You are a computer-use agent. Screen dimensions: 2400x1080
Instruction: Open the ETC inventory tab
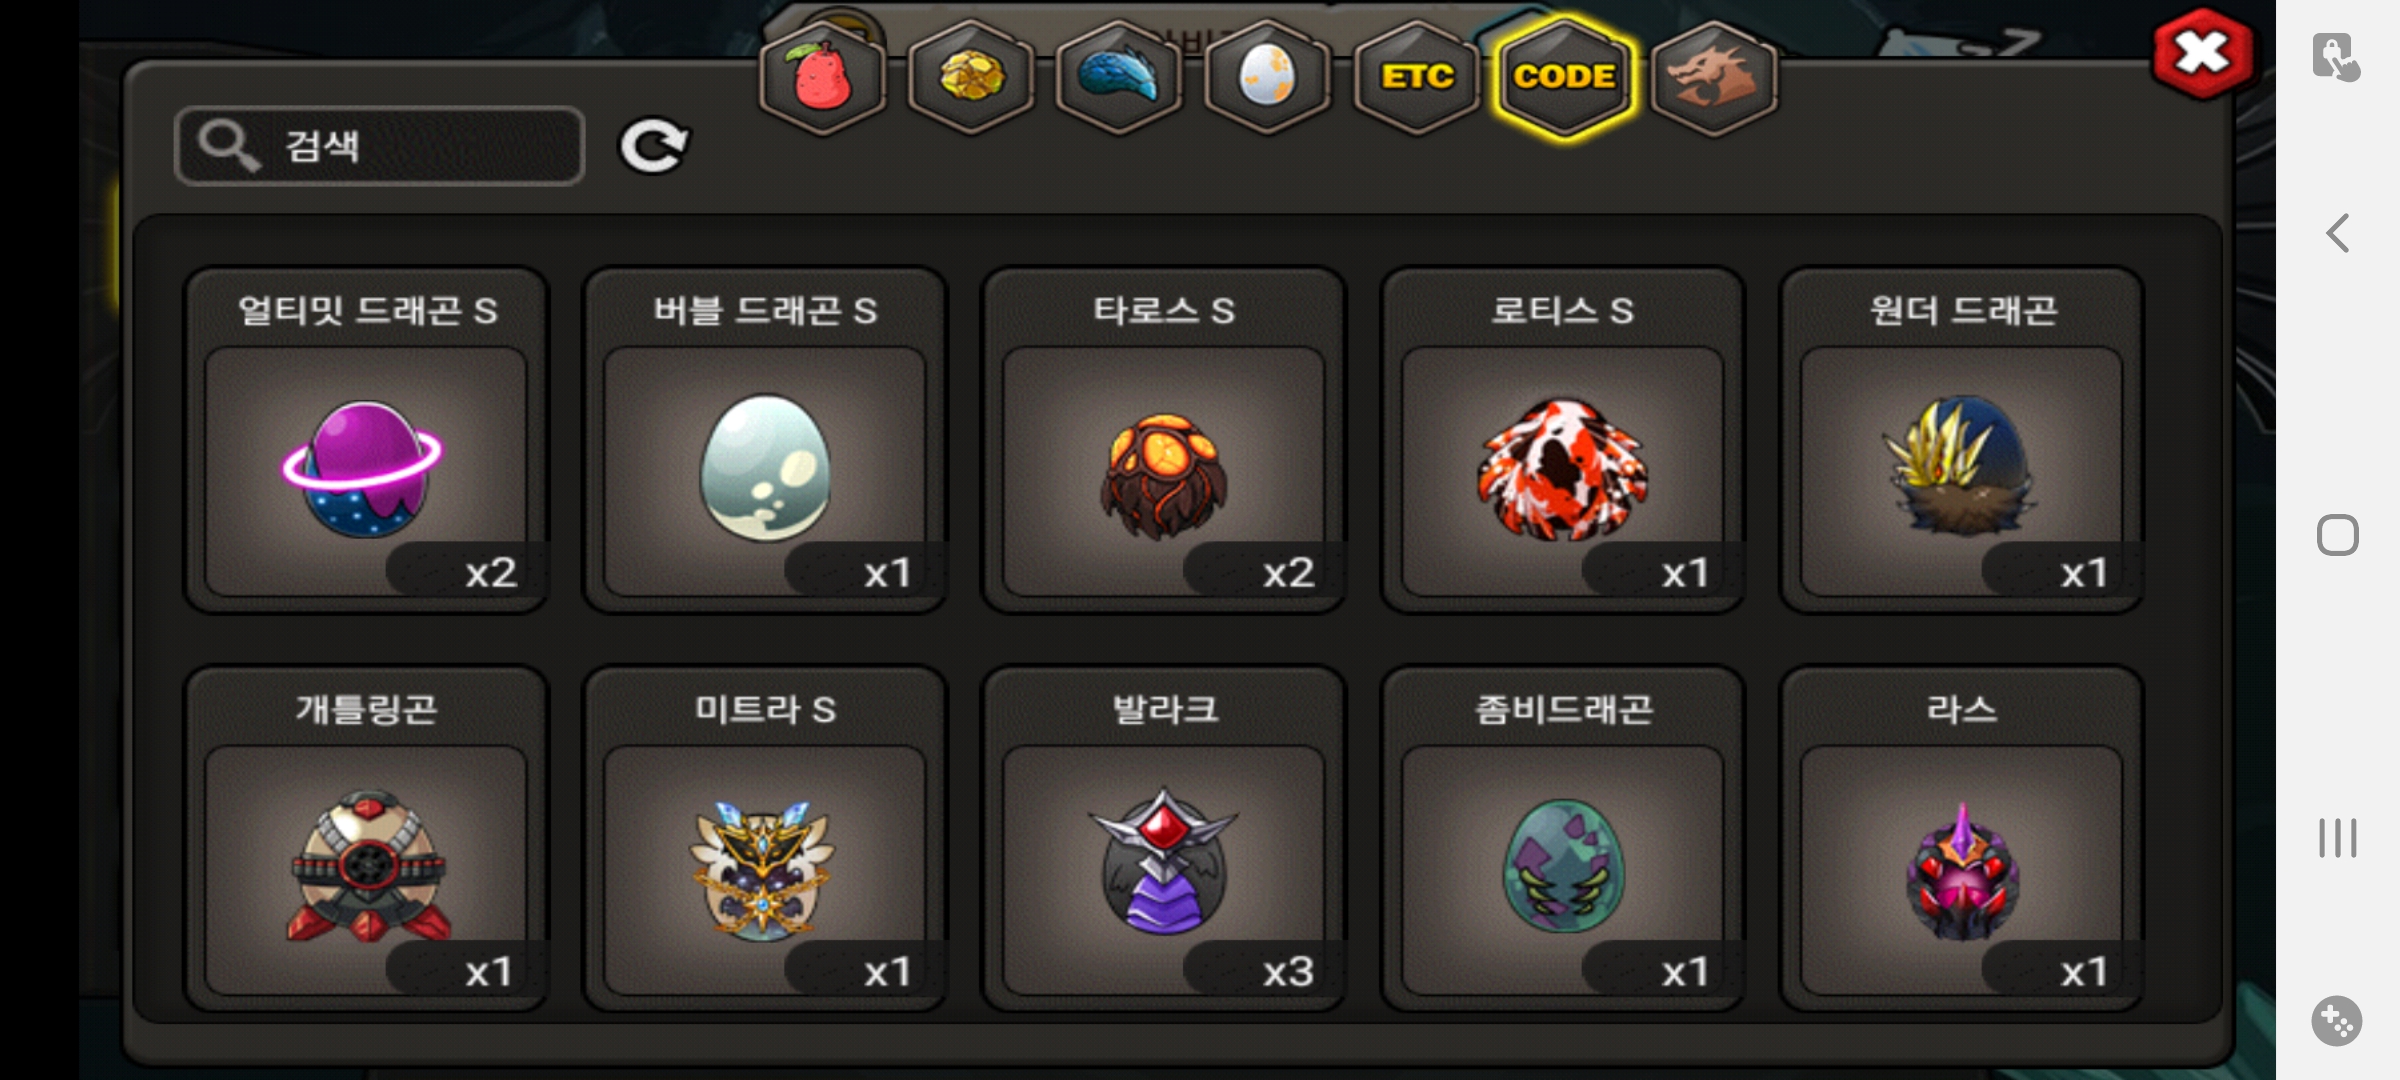pos(1417,78)
